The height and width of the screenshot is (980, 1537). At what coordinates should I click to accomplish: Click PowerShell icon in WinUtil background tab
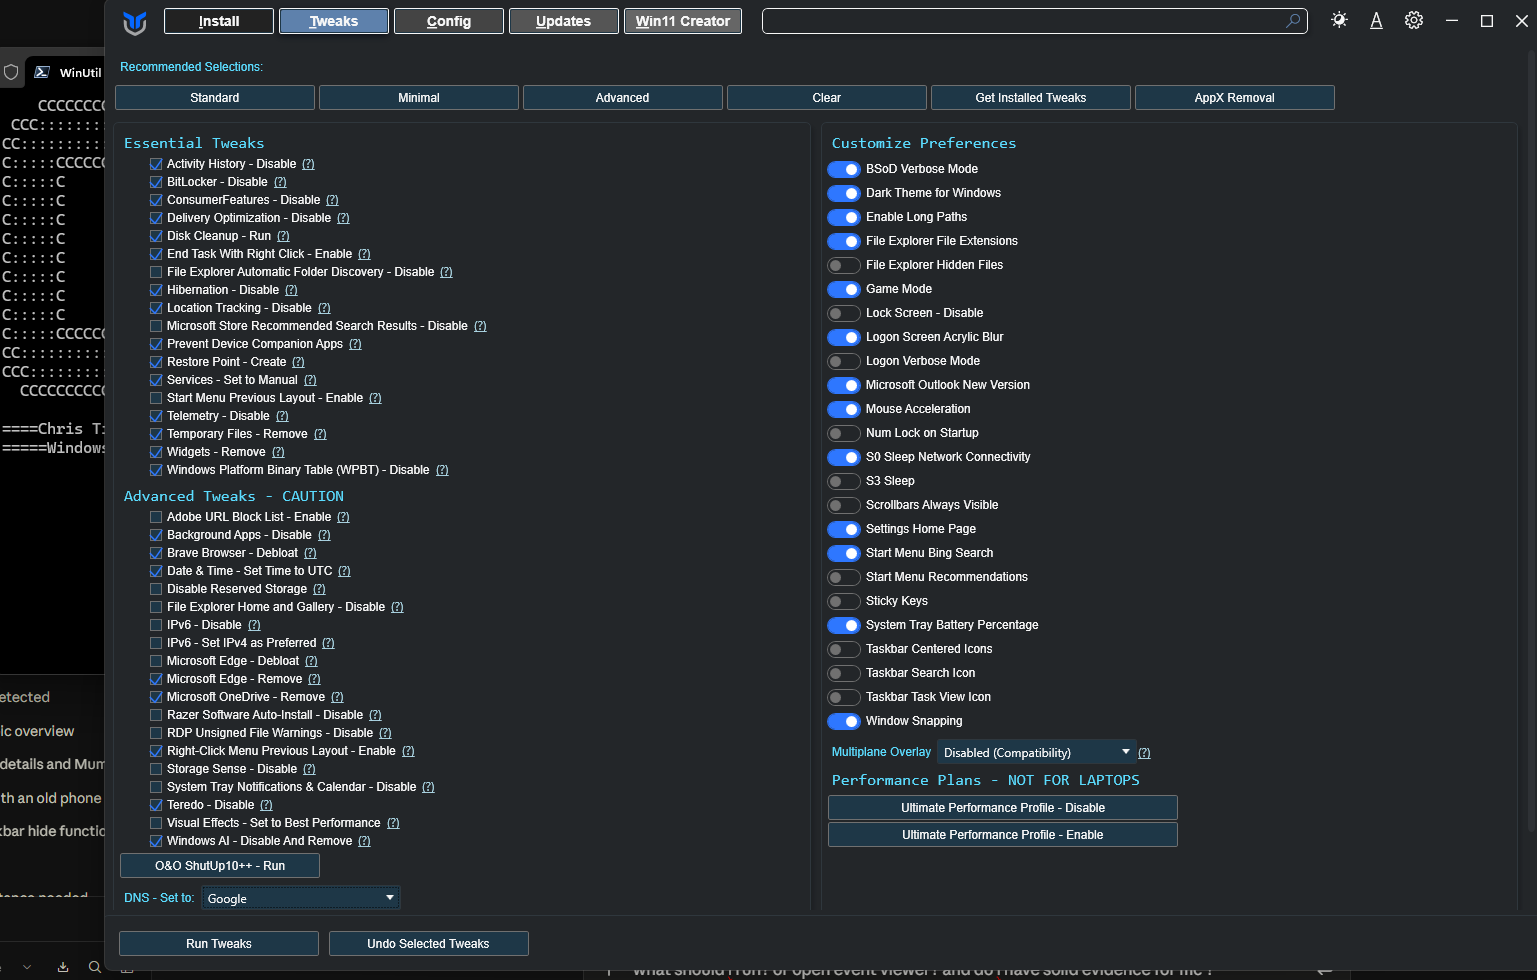(42, 72)
